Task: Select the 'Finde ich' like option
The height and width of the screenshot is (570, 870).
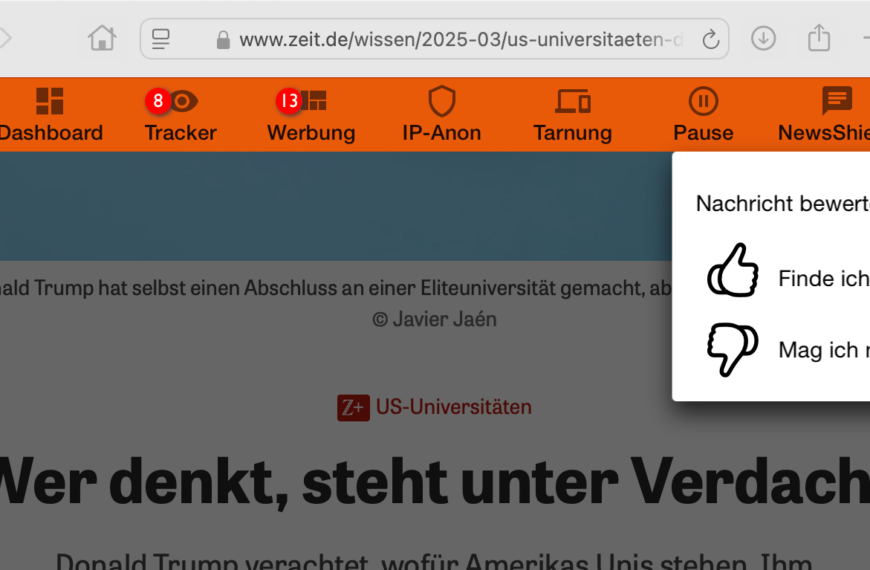Action: (823, 278)
